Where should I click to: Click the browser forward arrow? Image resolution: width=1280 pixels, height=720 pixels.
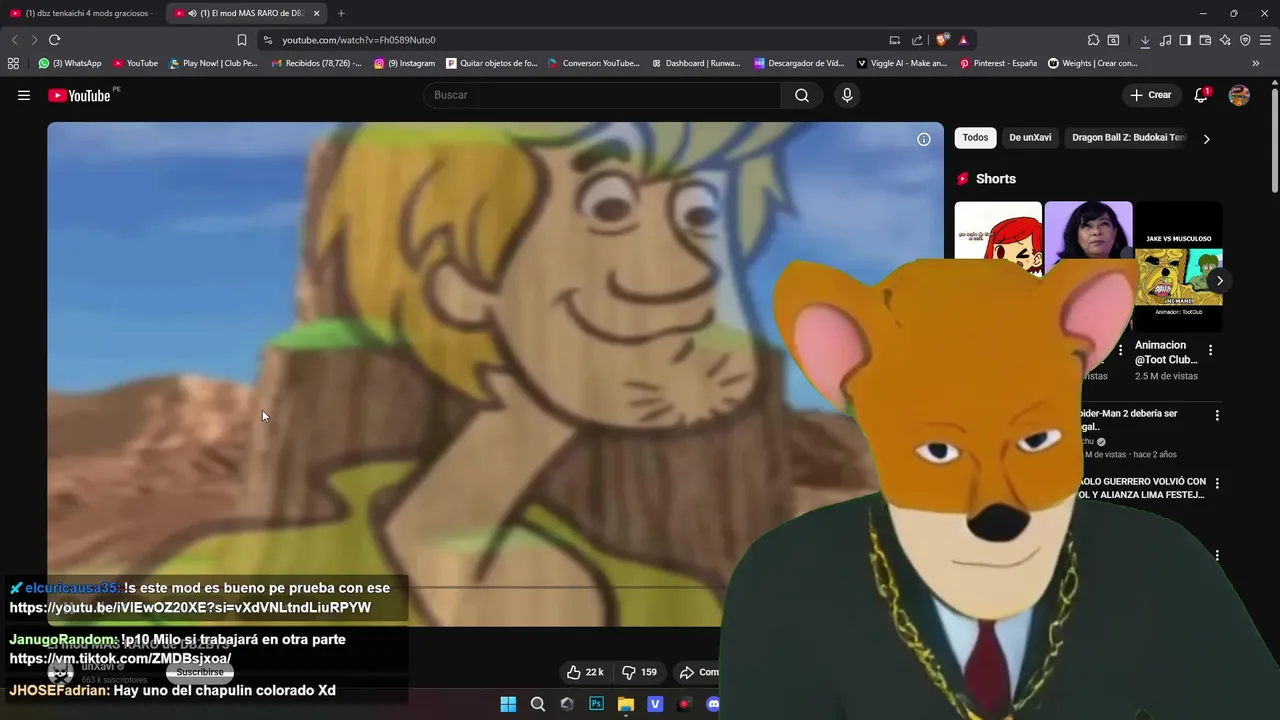(34, 40)
